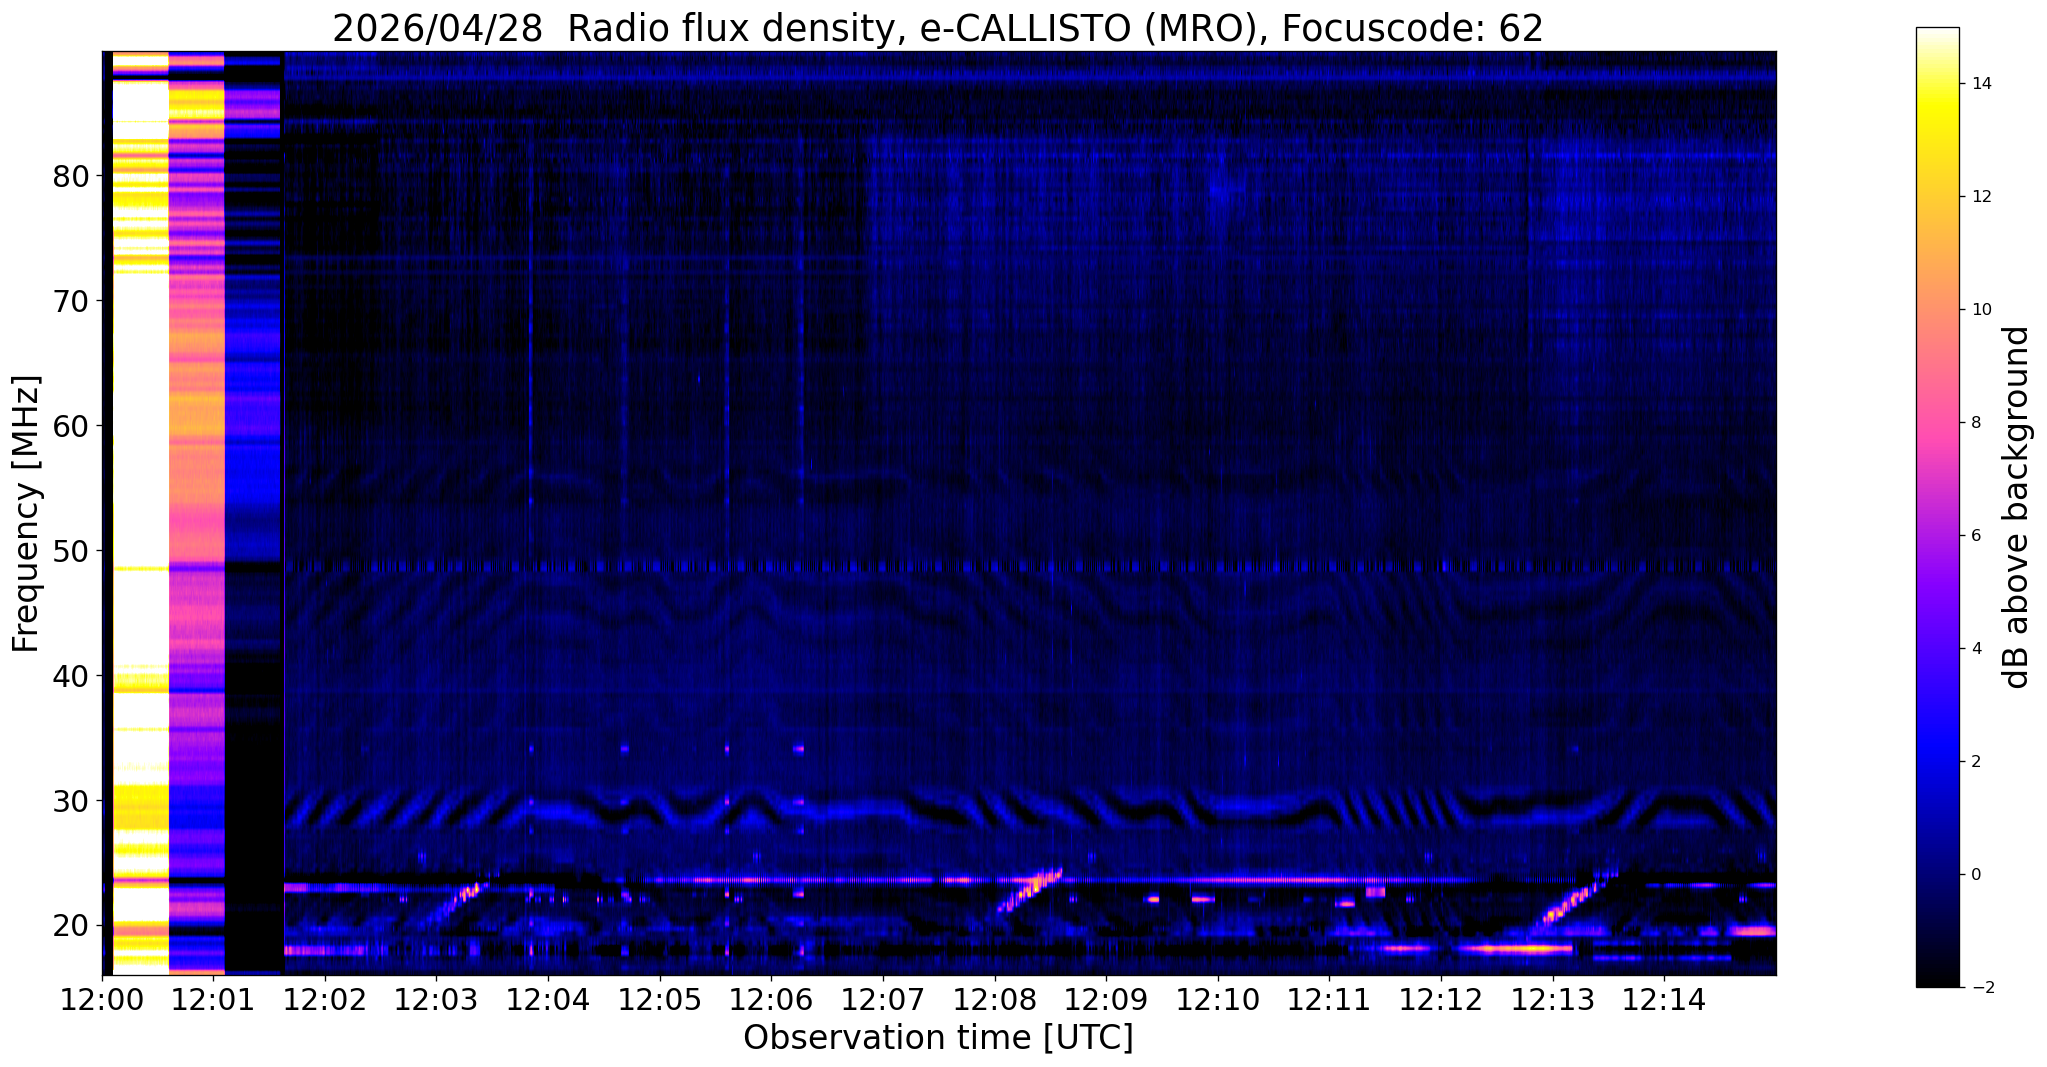Click the bright white saturated band near 12:00

(140, 400)
